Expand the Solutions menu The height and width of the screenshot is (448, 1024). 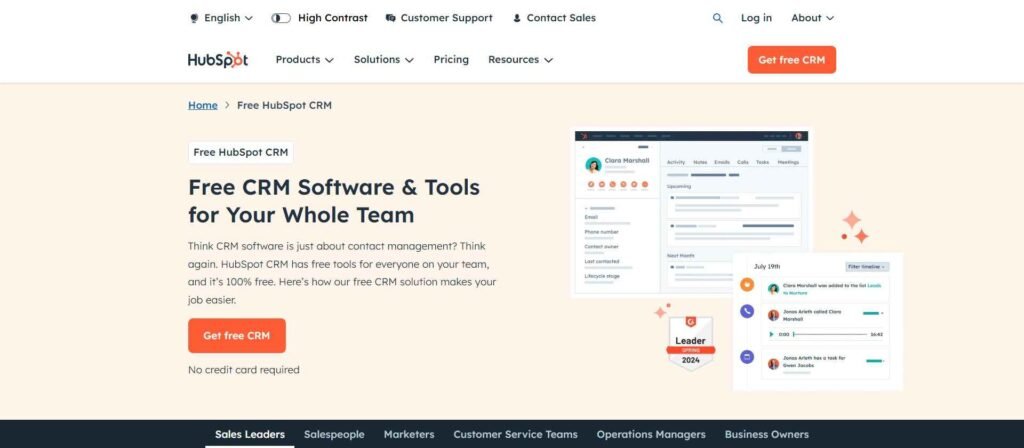point(383,59)
